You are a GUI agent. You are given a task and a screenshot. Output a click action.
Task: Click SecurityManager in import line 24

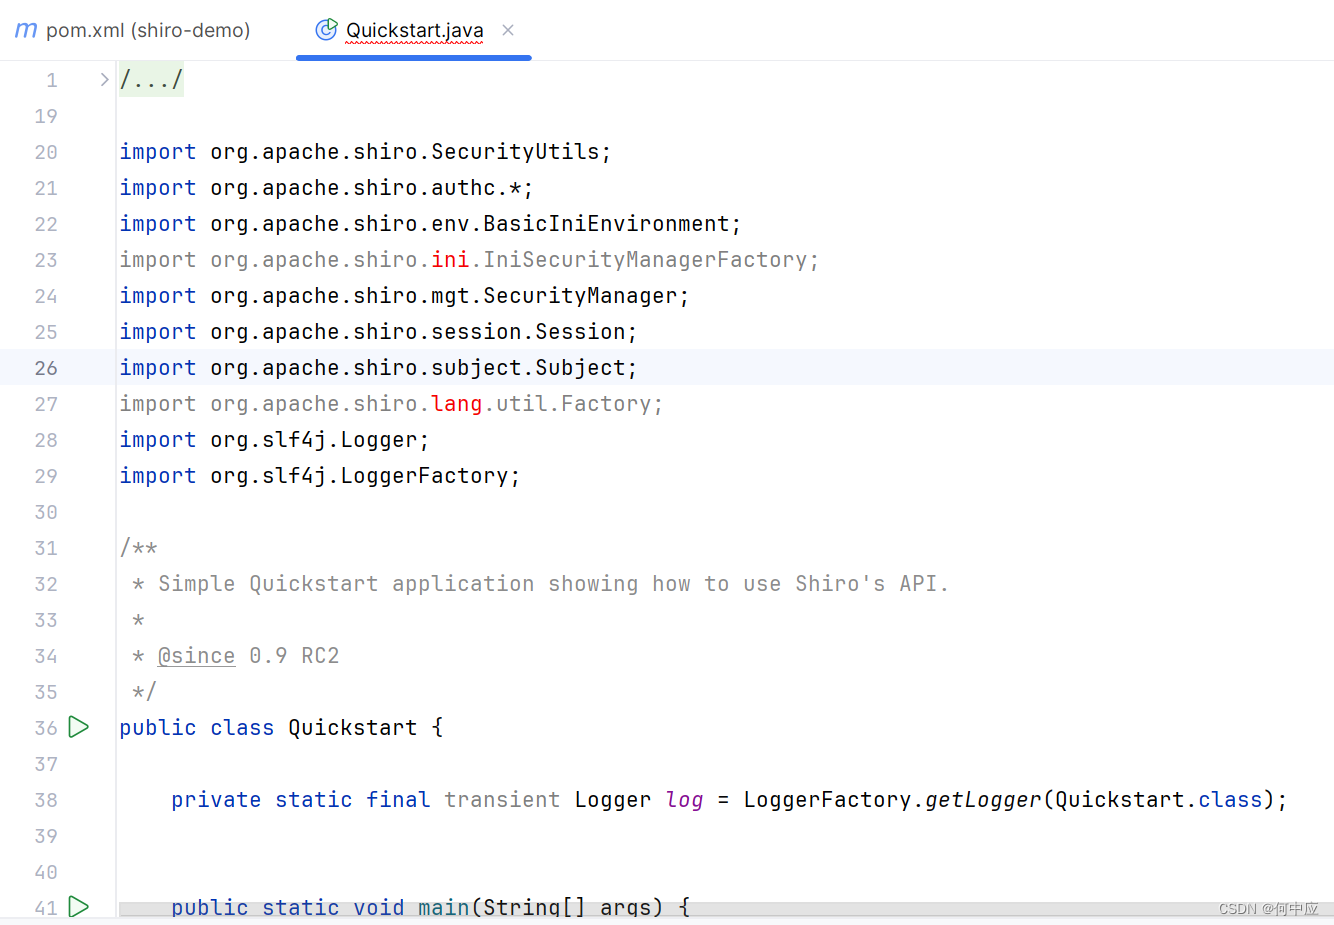pyautogui.click(x=580, y=296)
